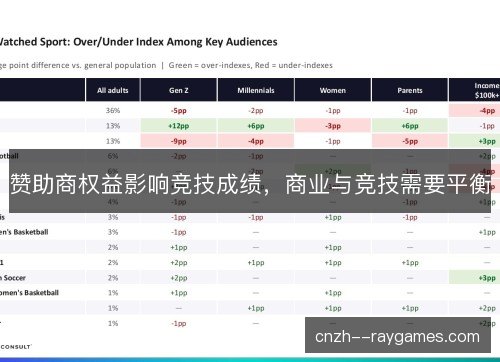Image resolution: width=500 pixels, height=362 pixels.
Task: Select the 'Women' column header
Action: (x=333, y=90)
